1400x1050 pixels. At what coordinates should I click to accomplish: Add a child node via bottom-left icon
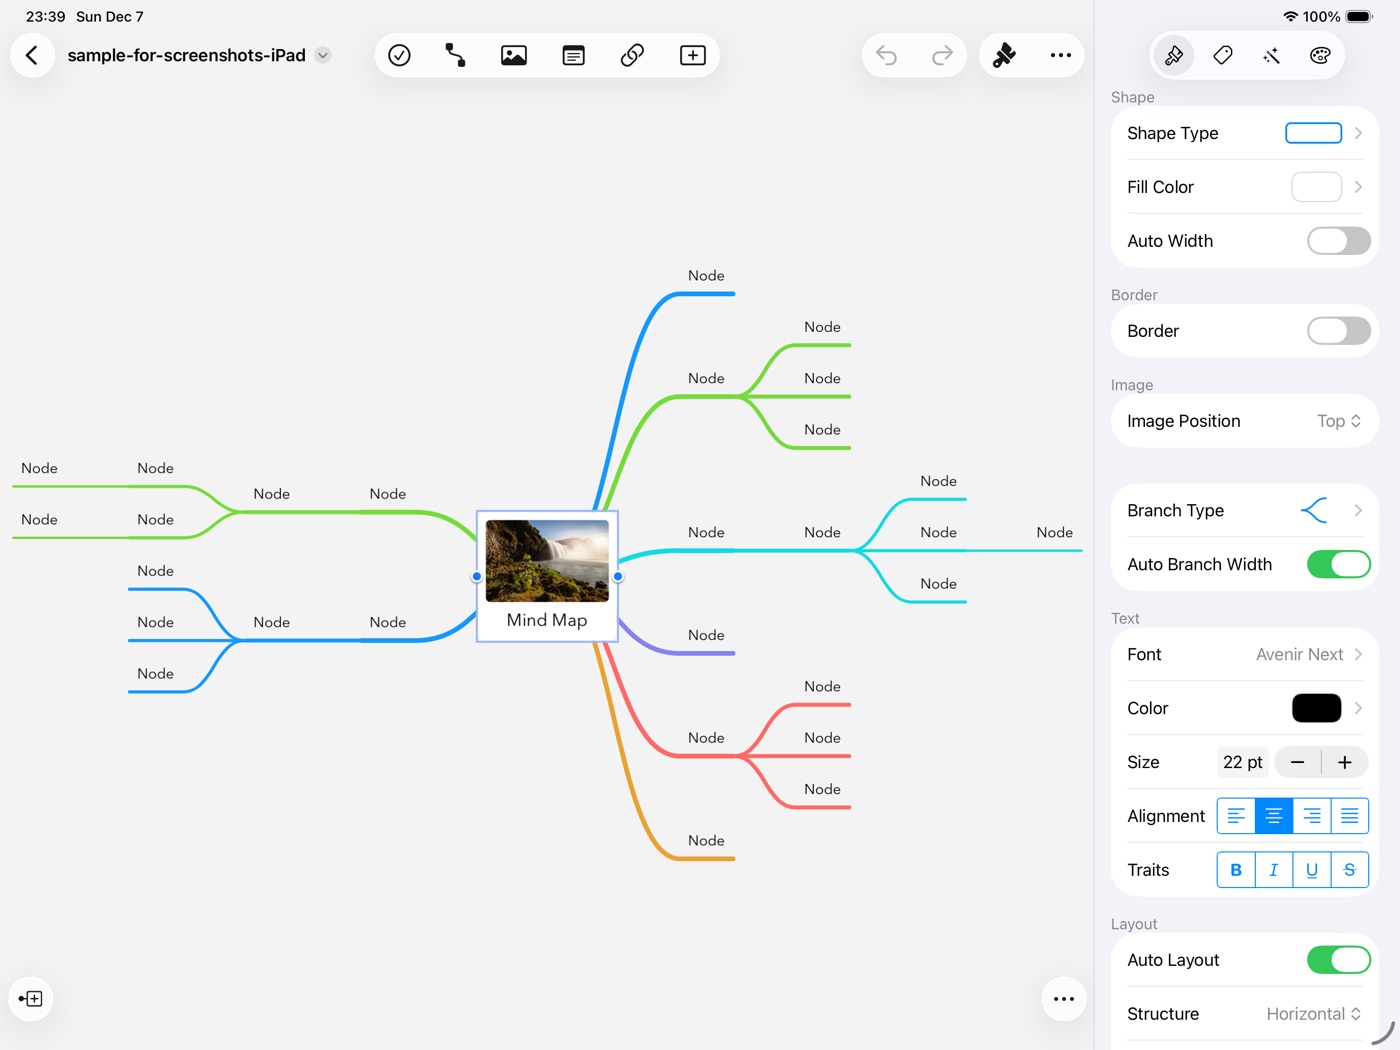coord(31,998)
